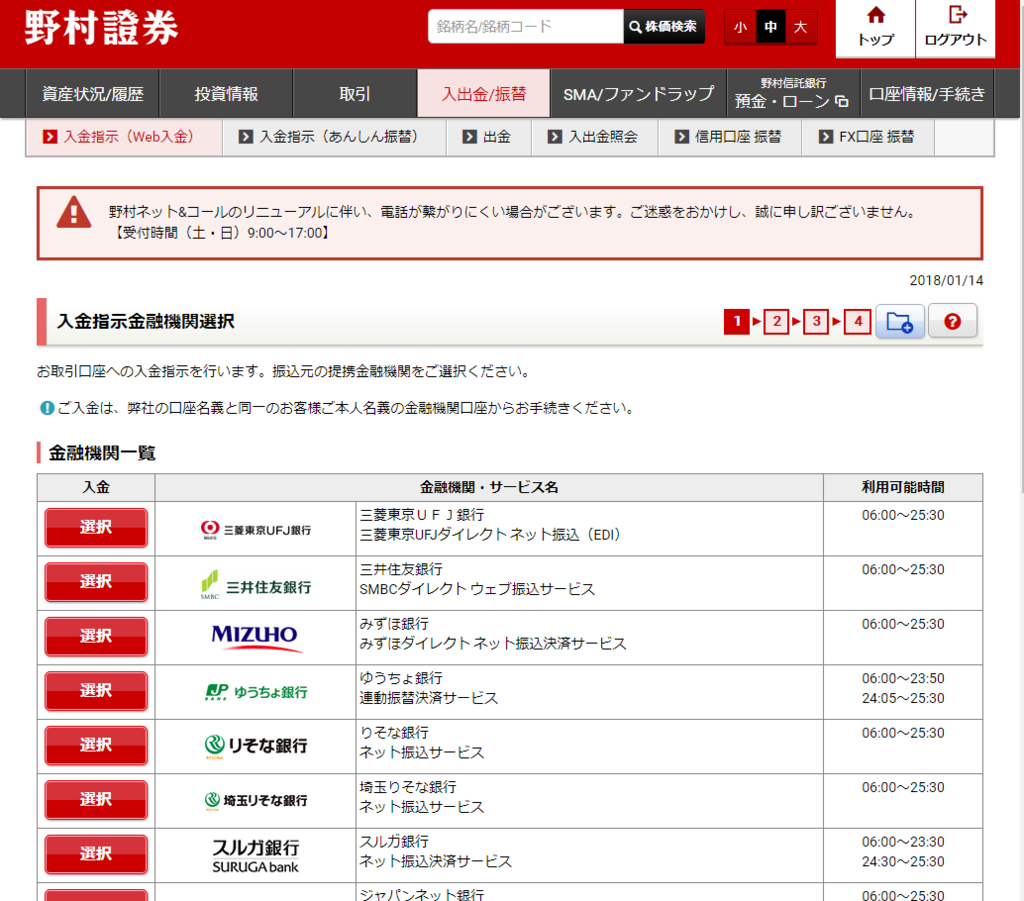Click text みずほダイレクト ネット振込決済サービス
This screenshot has height=901, width=1024.
492,644
